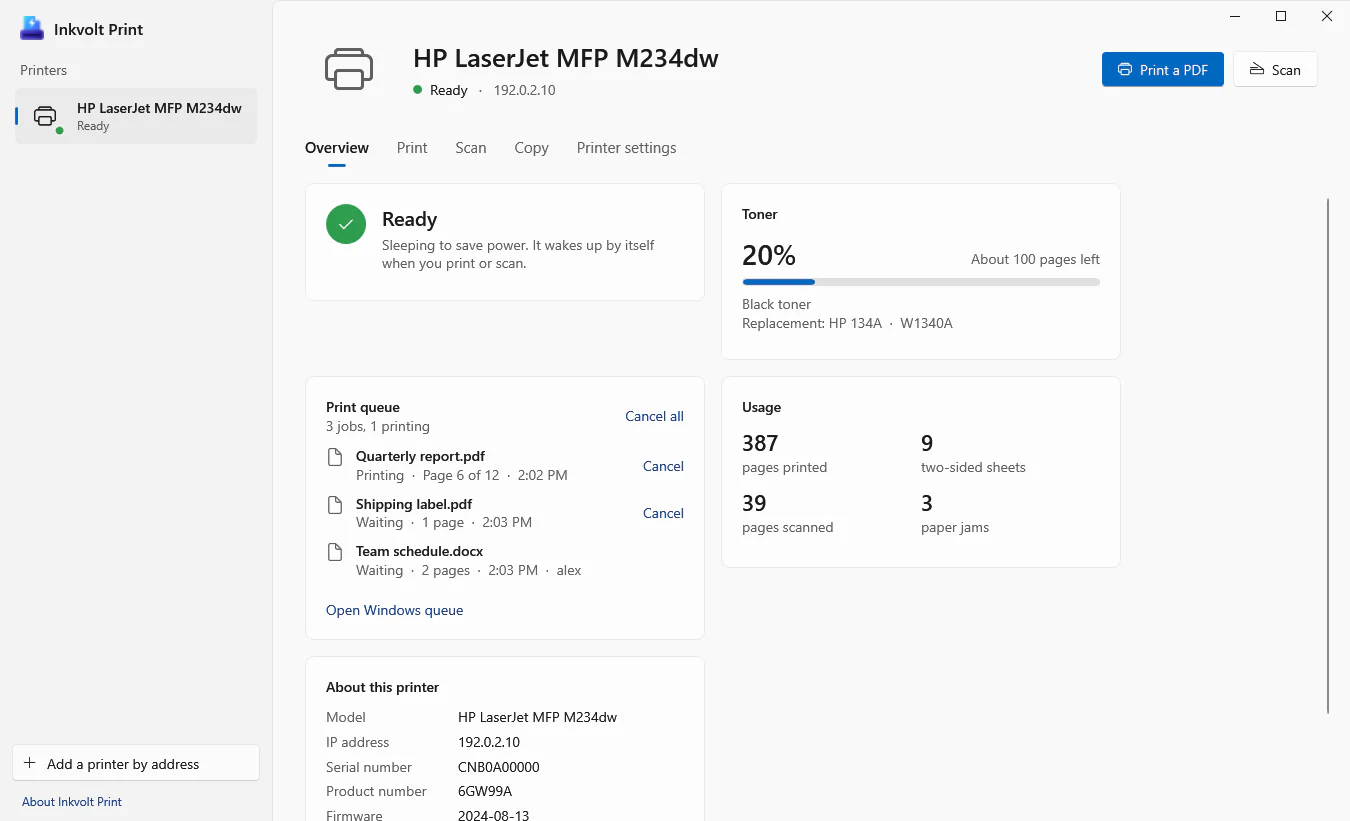Click Team schedule.docx job name

point(420,551)
